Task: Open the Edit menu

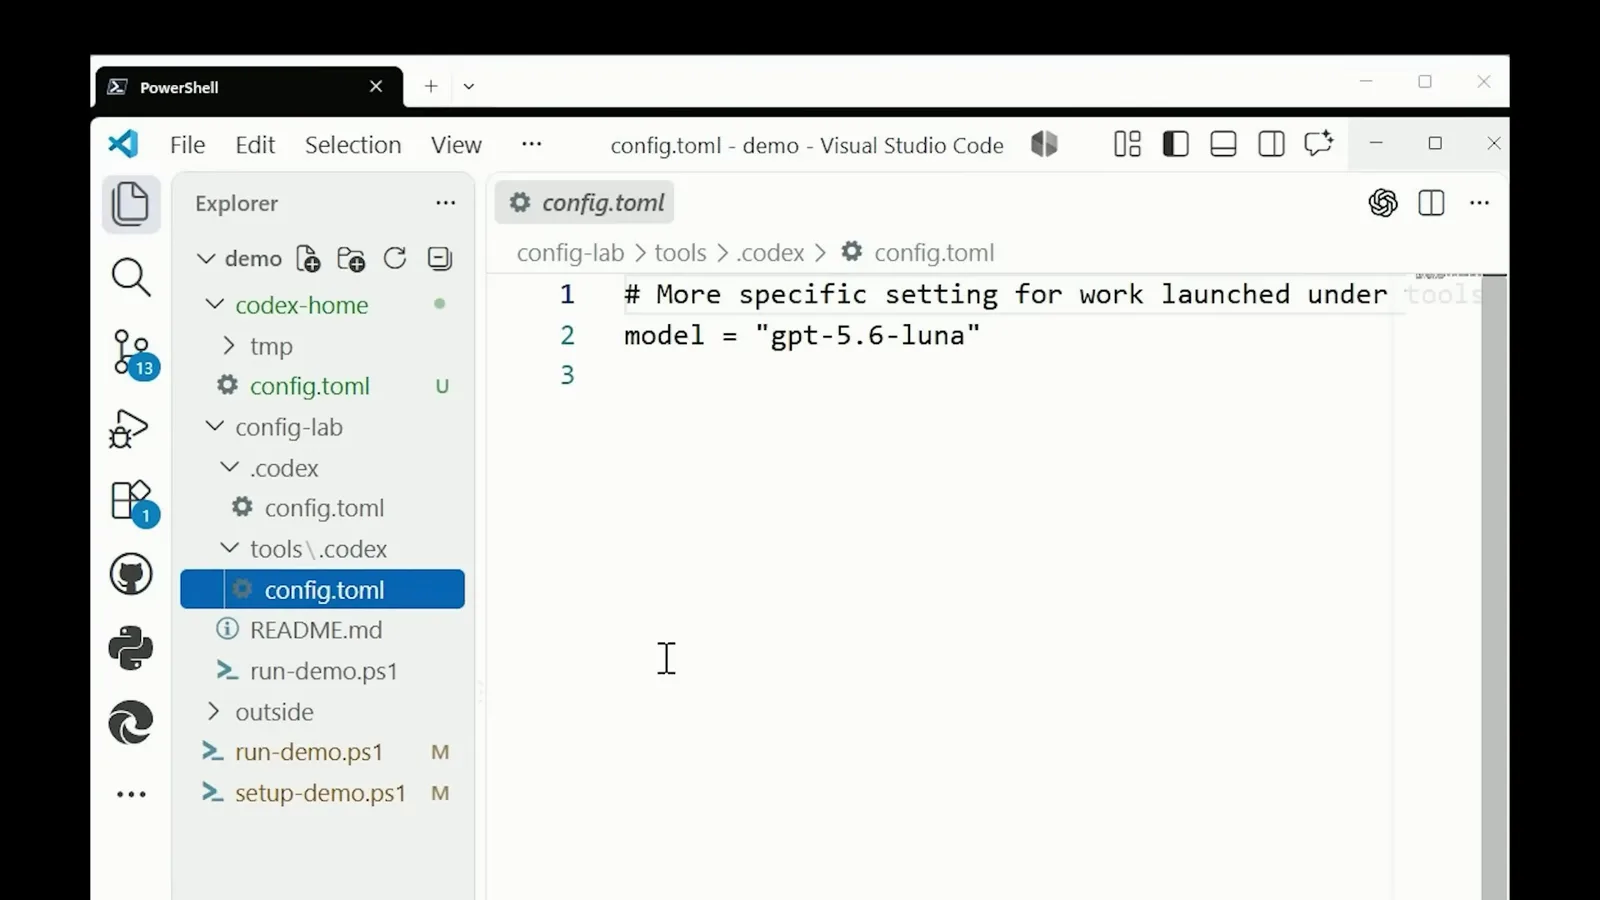Action: click(255, 145)
